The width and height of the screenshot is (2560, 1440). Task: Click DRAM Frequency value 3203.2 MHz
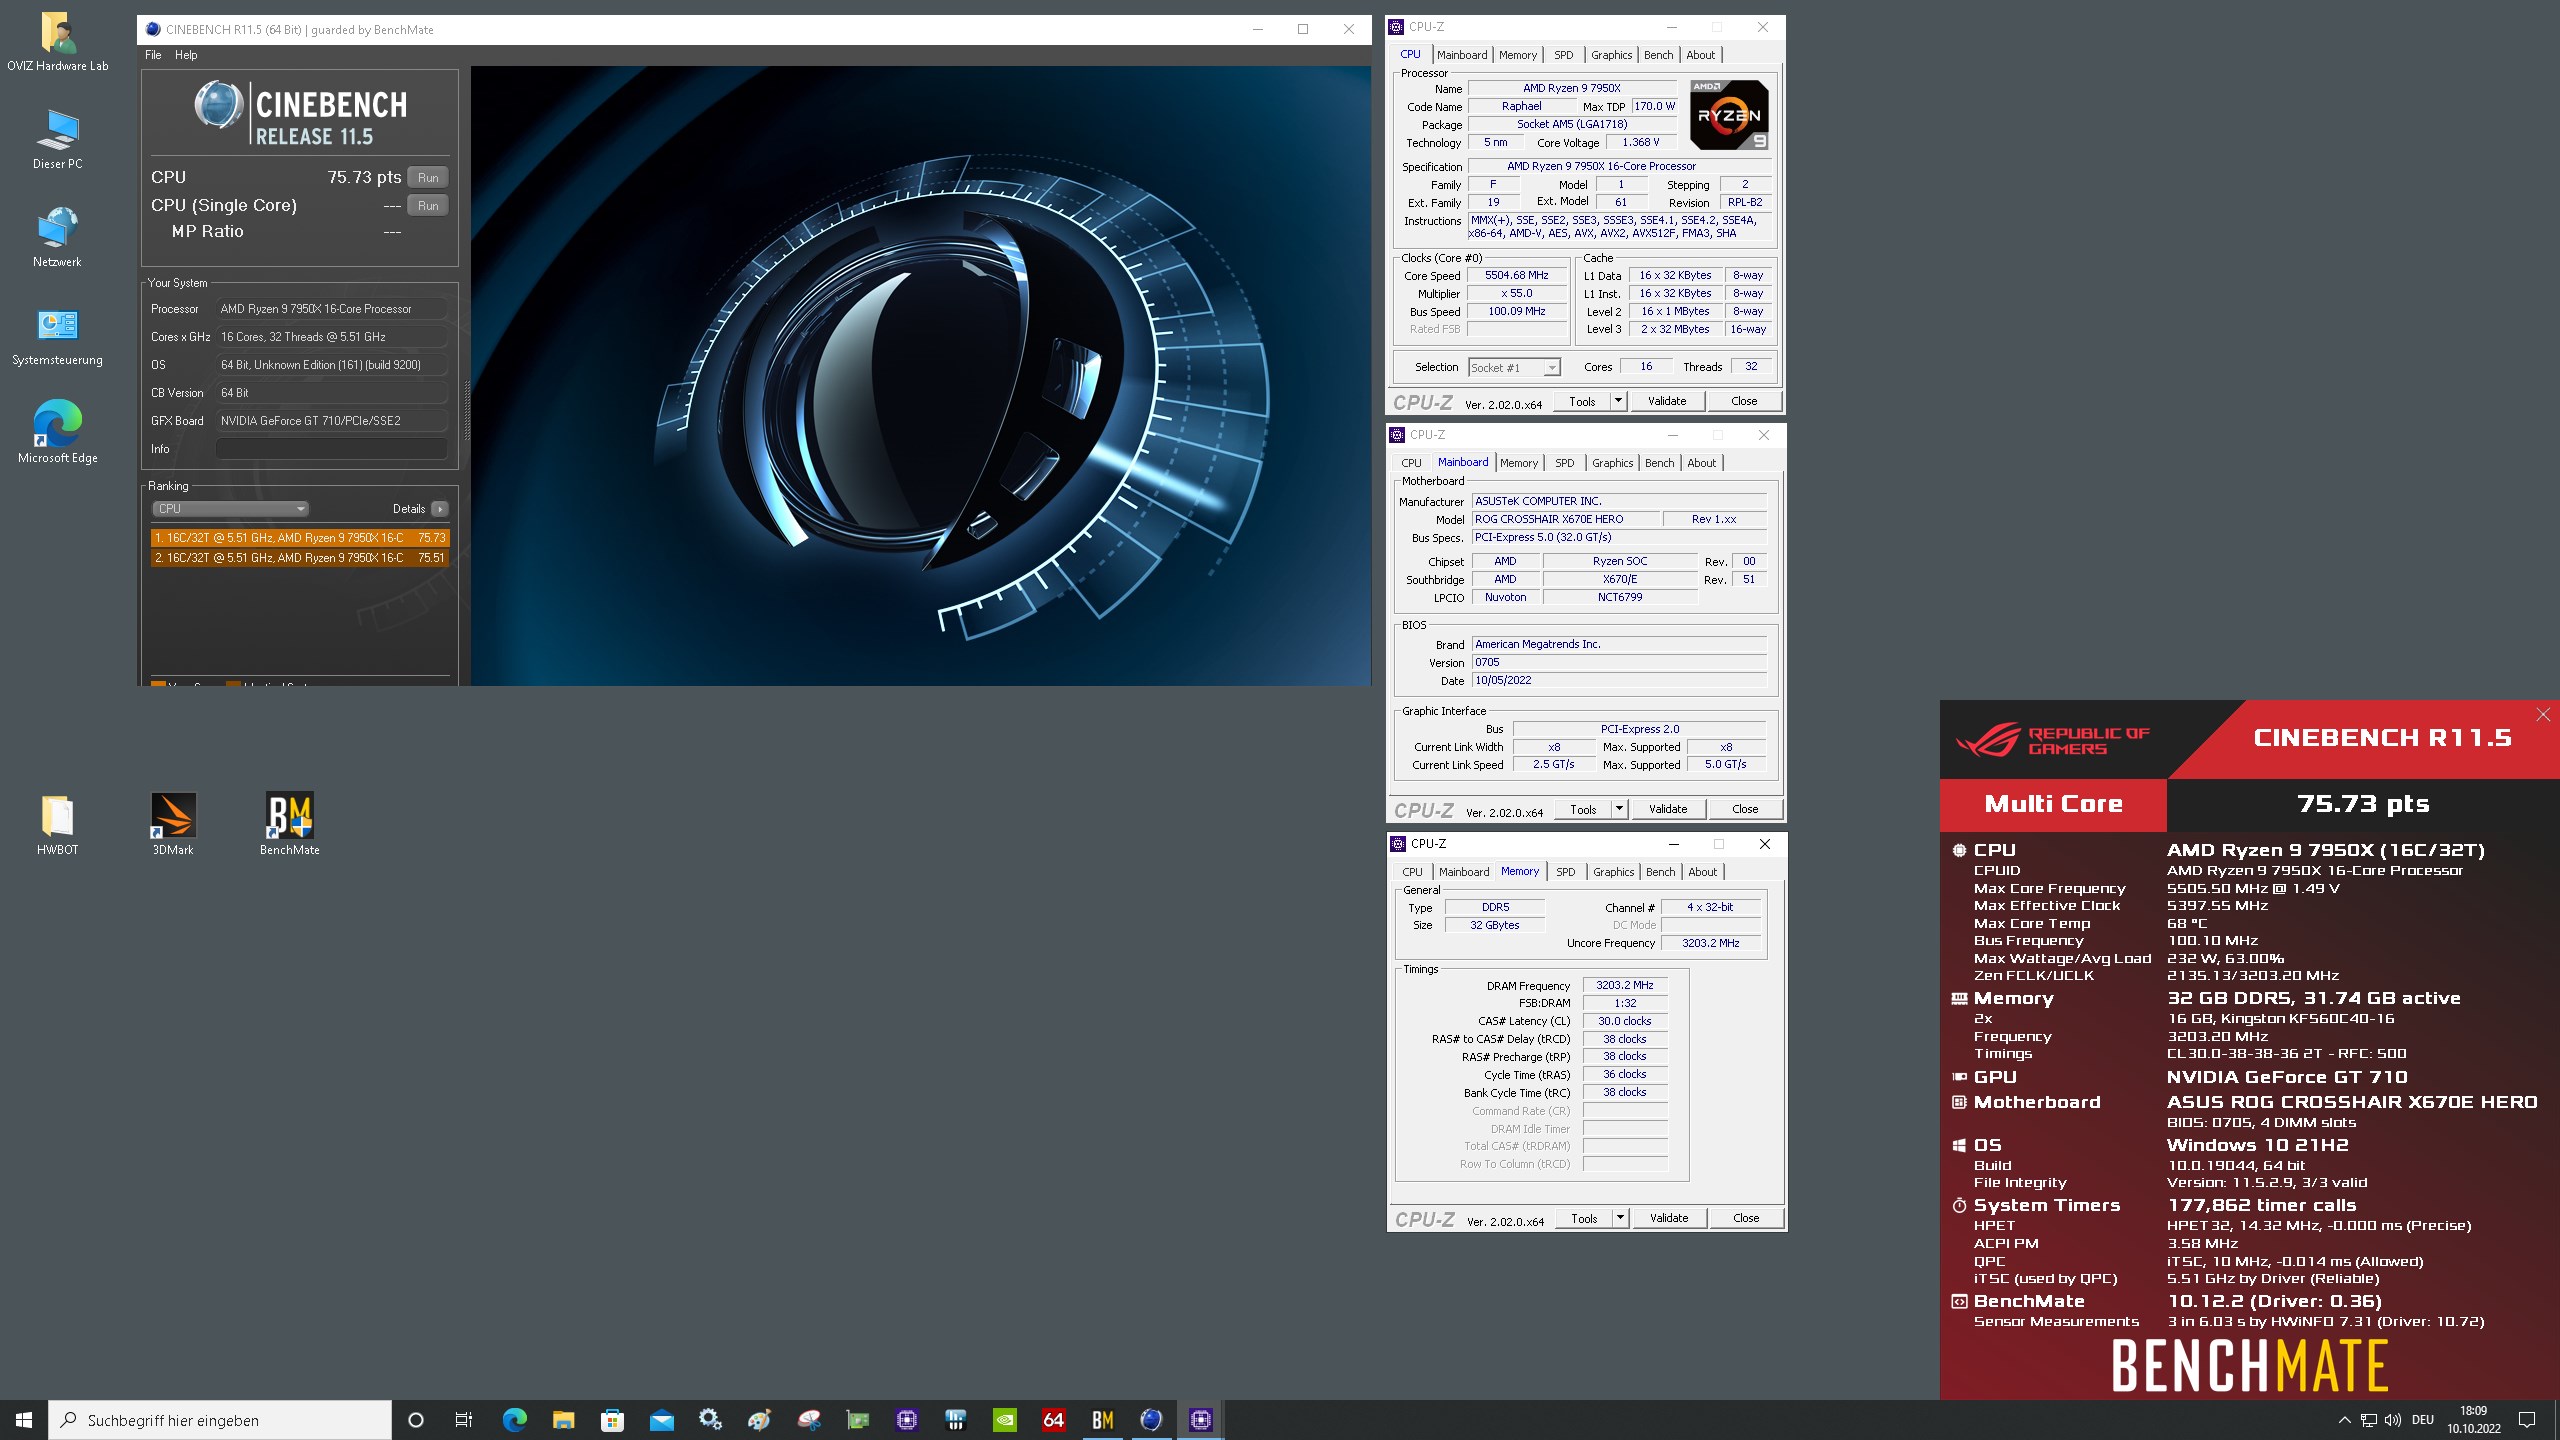[x=1625, y=985]
